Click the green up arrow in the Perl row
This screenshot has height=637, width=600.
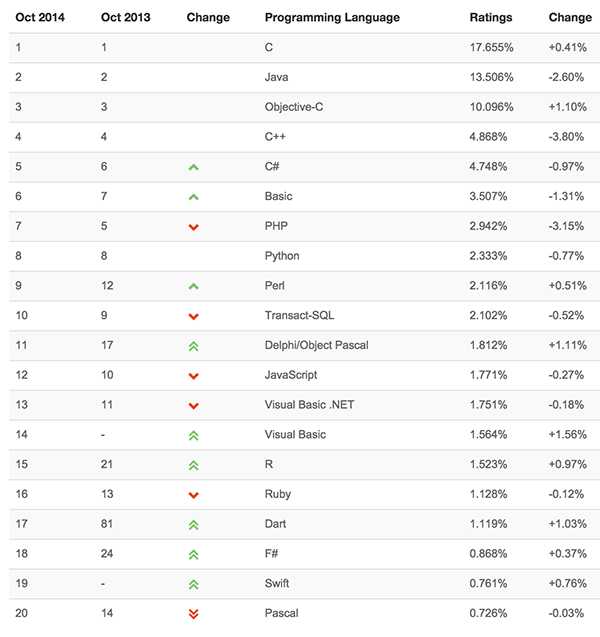pyautogui.click(x=194, y=286)
